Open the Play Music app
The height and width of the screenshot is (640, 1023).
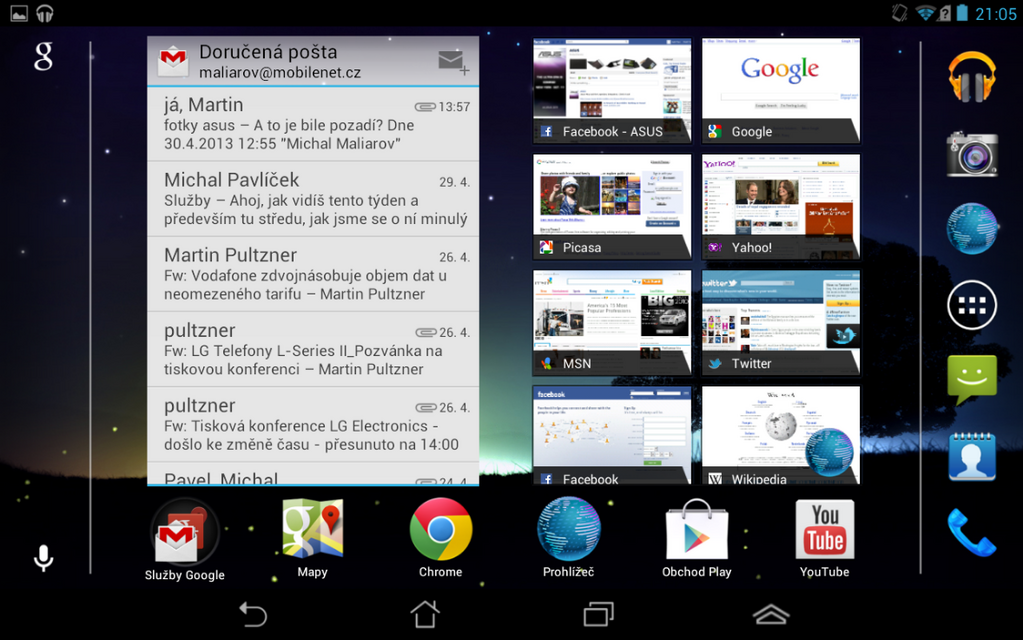tap(971, 76)
